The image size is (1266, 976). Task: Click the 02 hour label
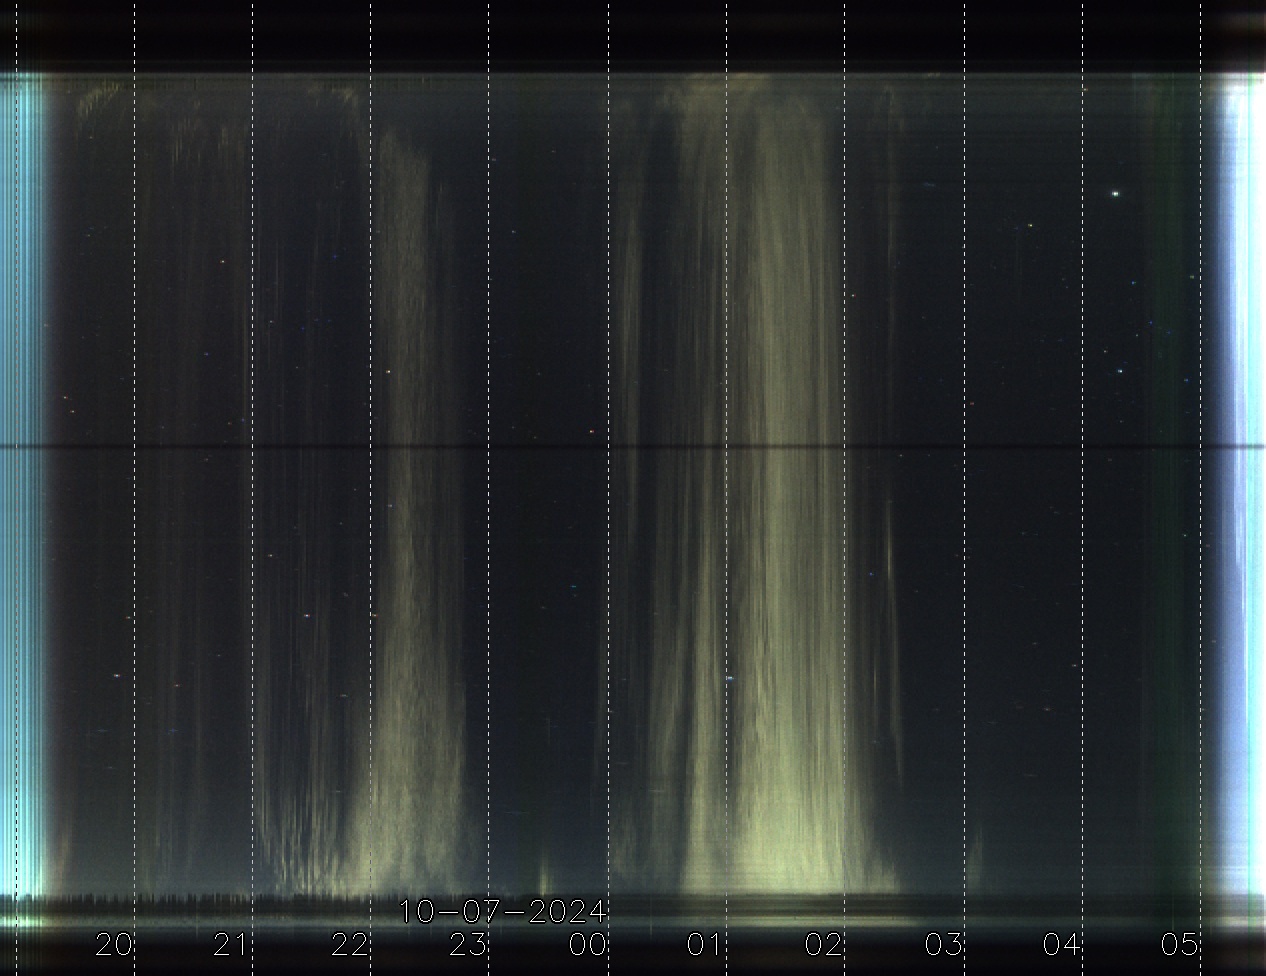824,944
